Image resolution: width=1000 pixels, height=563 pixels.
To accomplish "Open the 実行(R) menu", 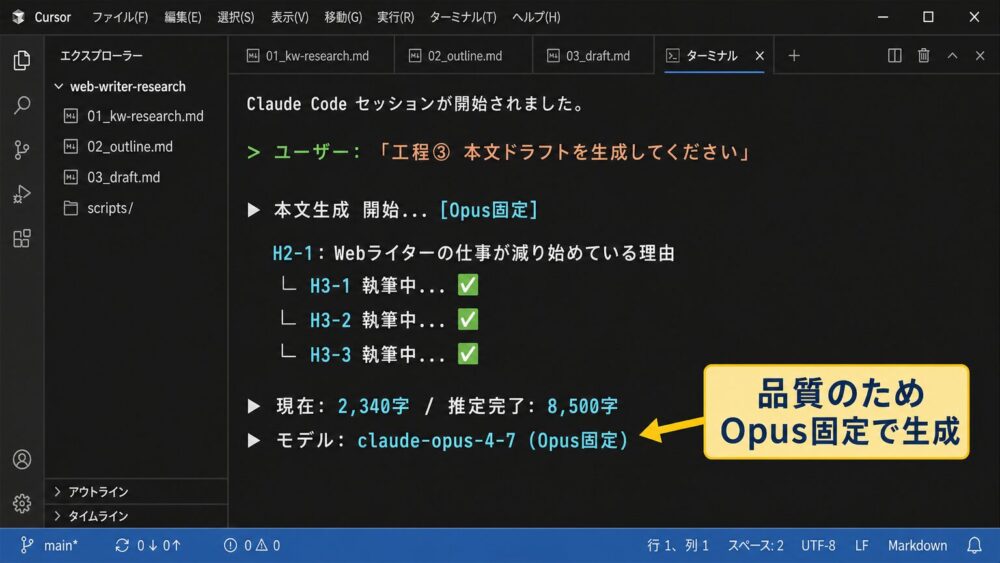I will (x=395, y=17).
